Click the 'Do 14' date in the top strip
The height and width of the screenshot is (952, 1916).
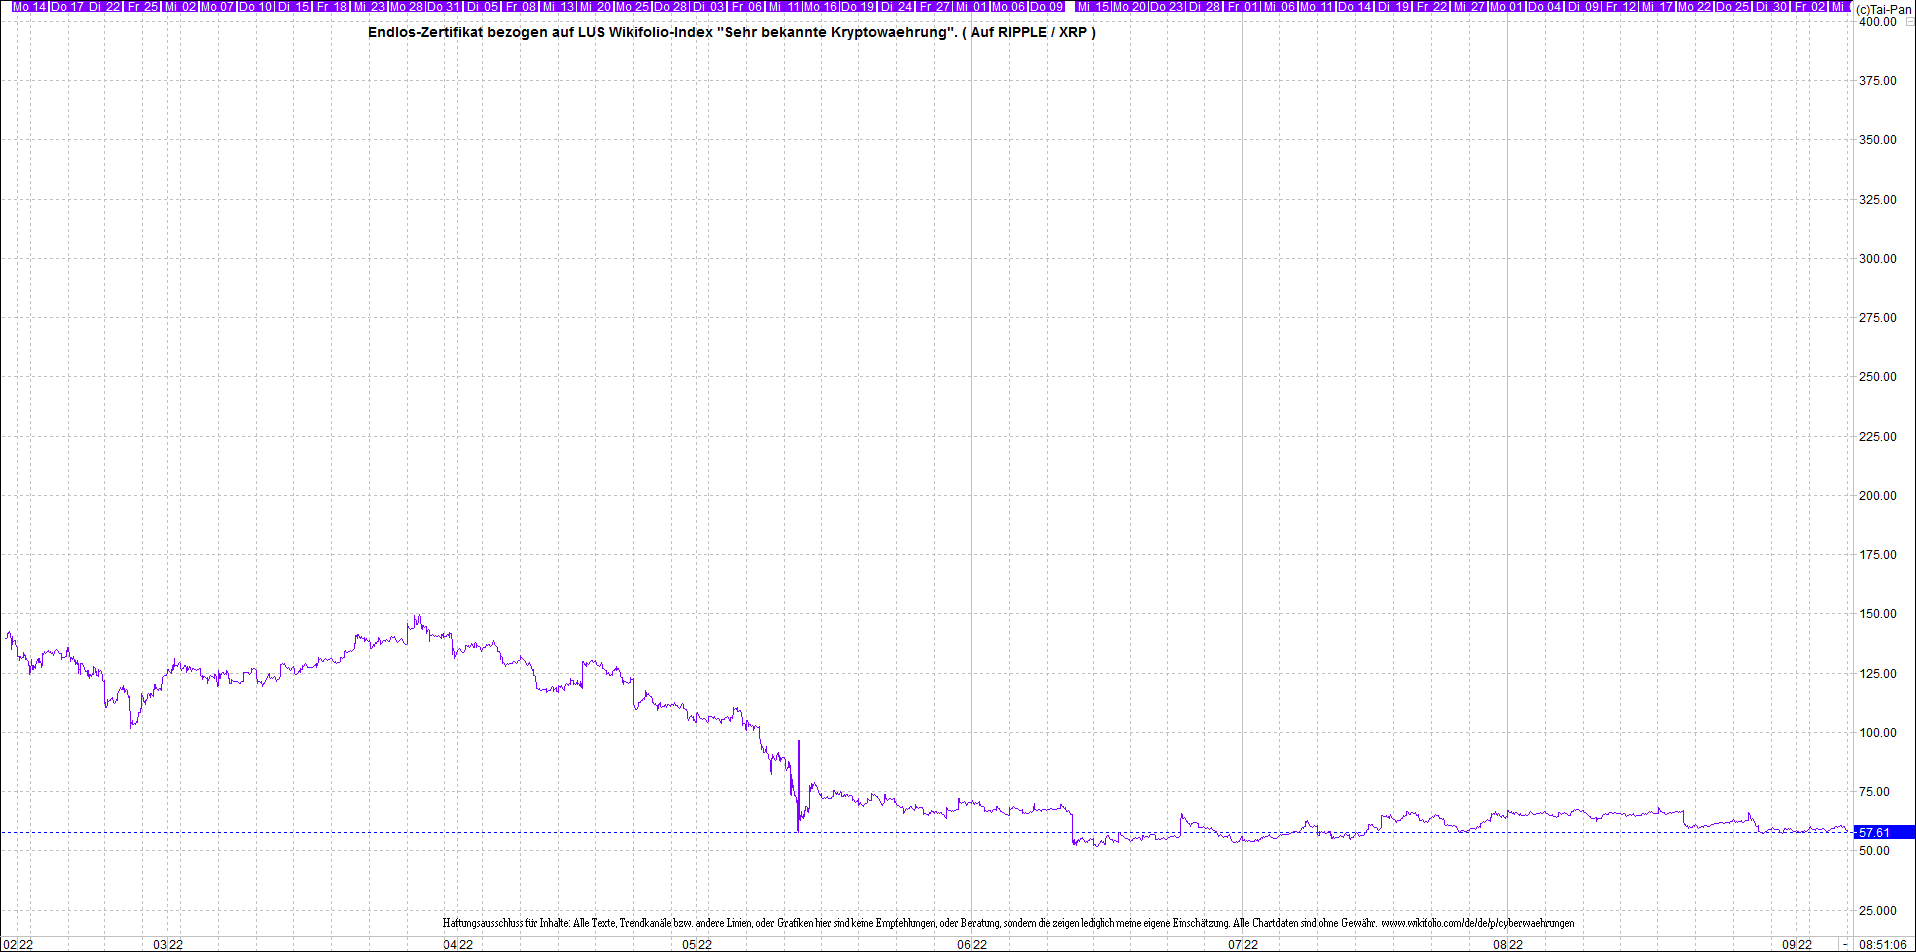1356,7
